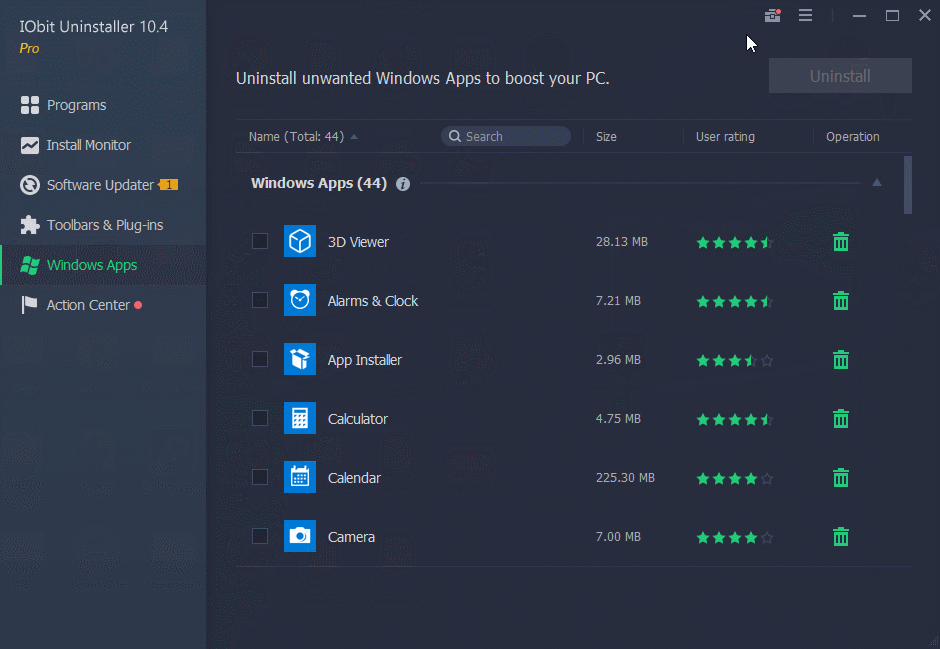Click the Windows Apps (44) group heading
Viewport: 940px width, 649px height.
point(318,183)
